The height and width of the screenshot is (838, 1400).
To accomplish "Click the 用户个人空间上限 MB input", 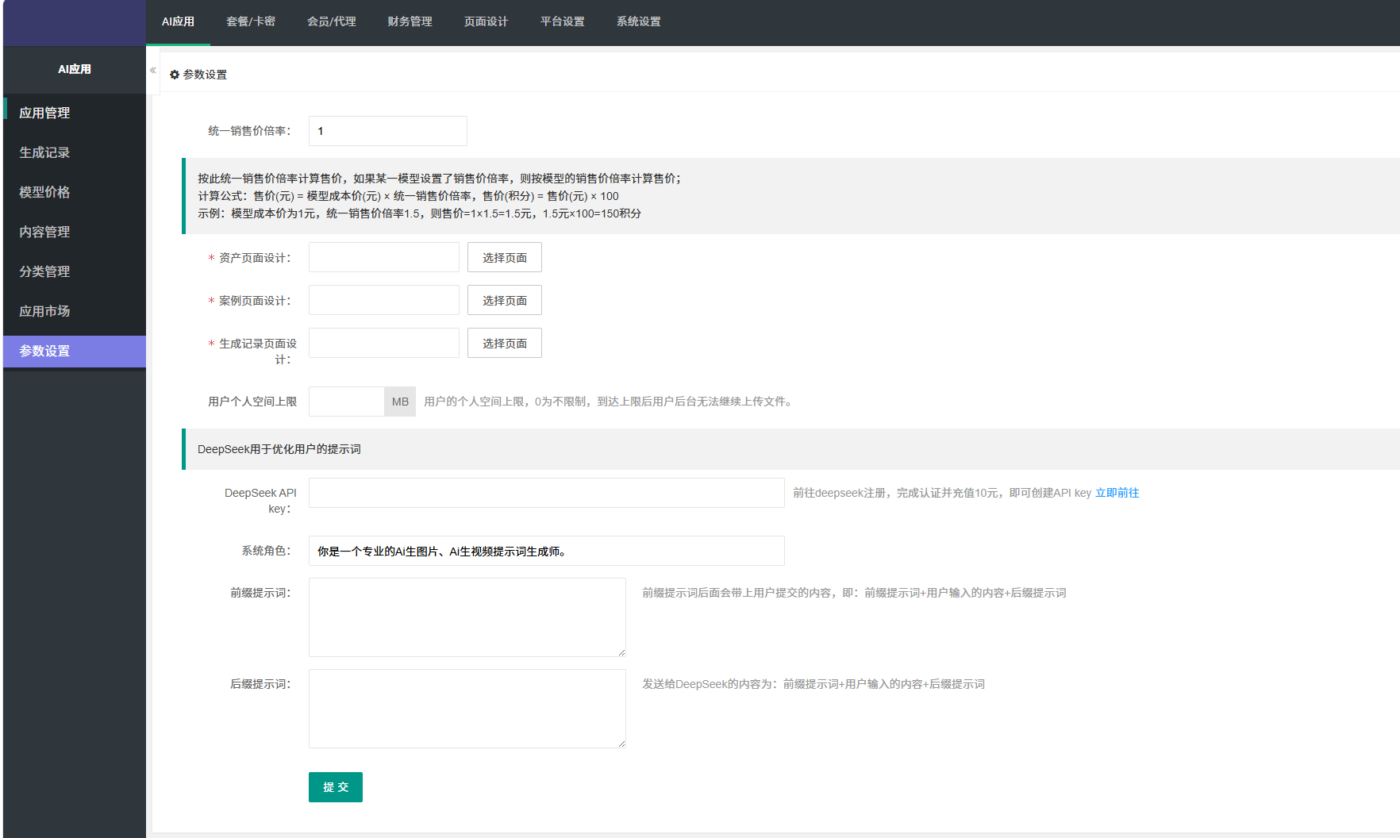I will 347,402.
